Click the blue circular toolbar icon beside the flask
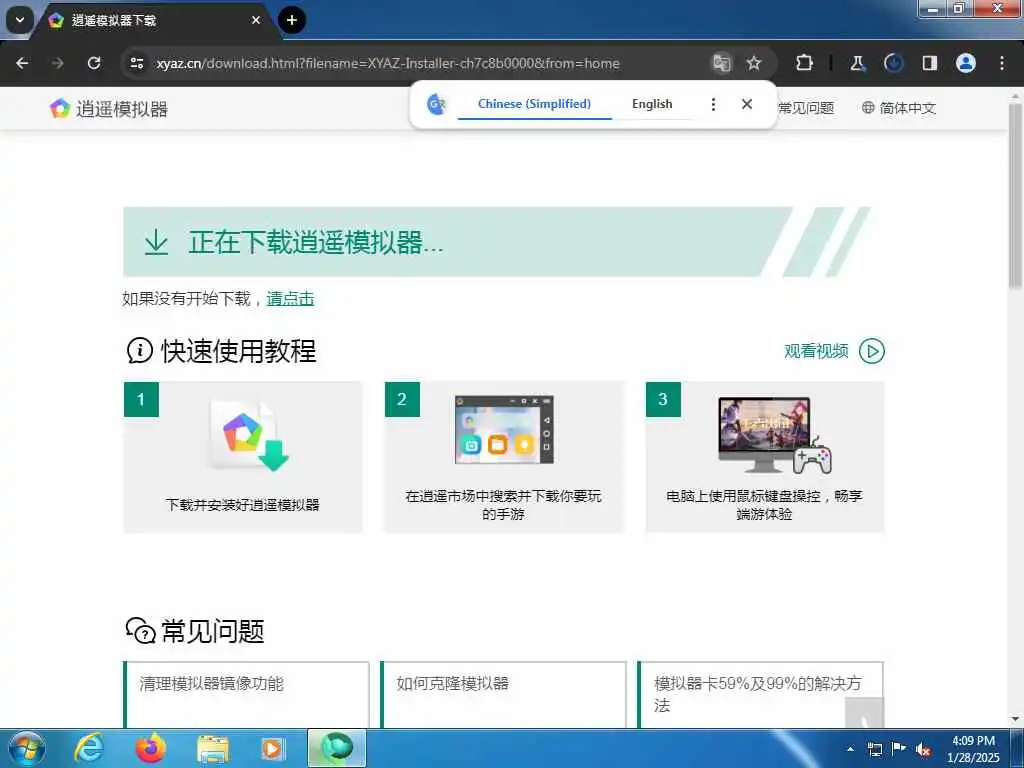This screenshot has height=768, width=1024. (893, 63)
